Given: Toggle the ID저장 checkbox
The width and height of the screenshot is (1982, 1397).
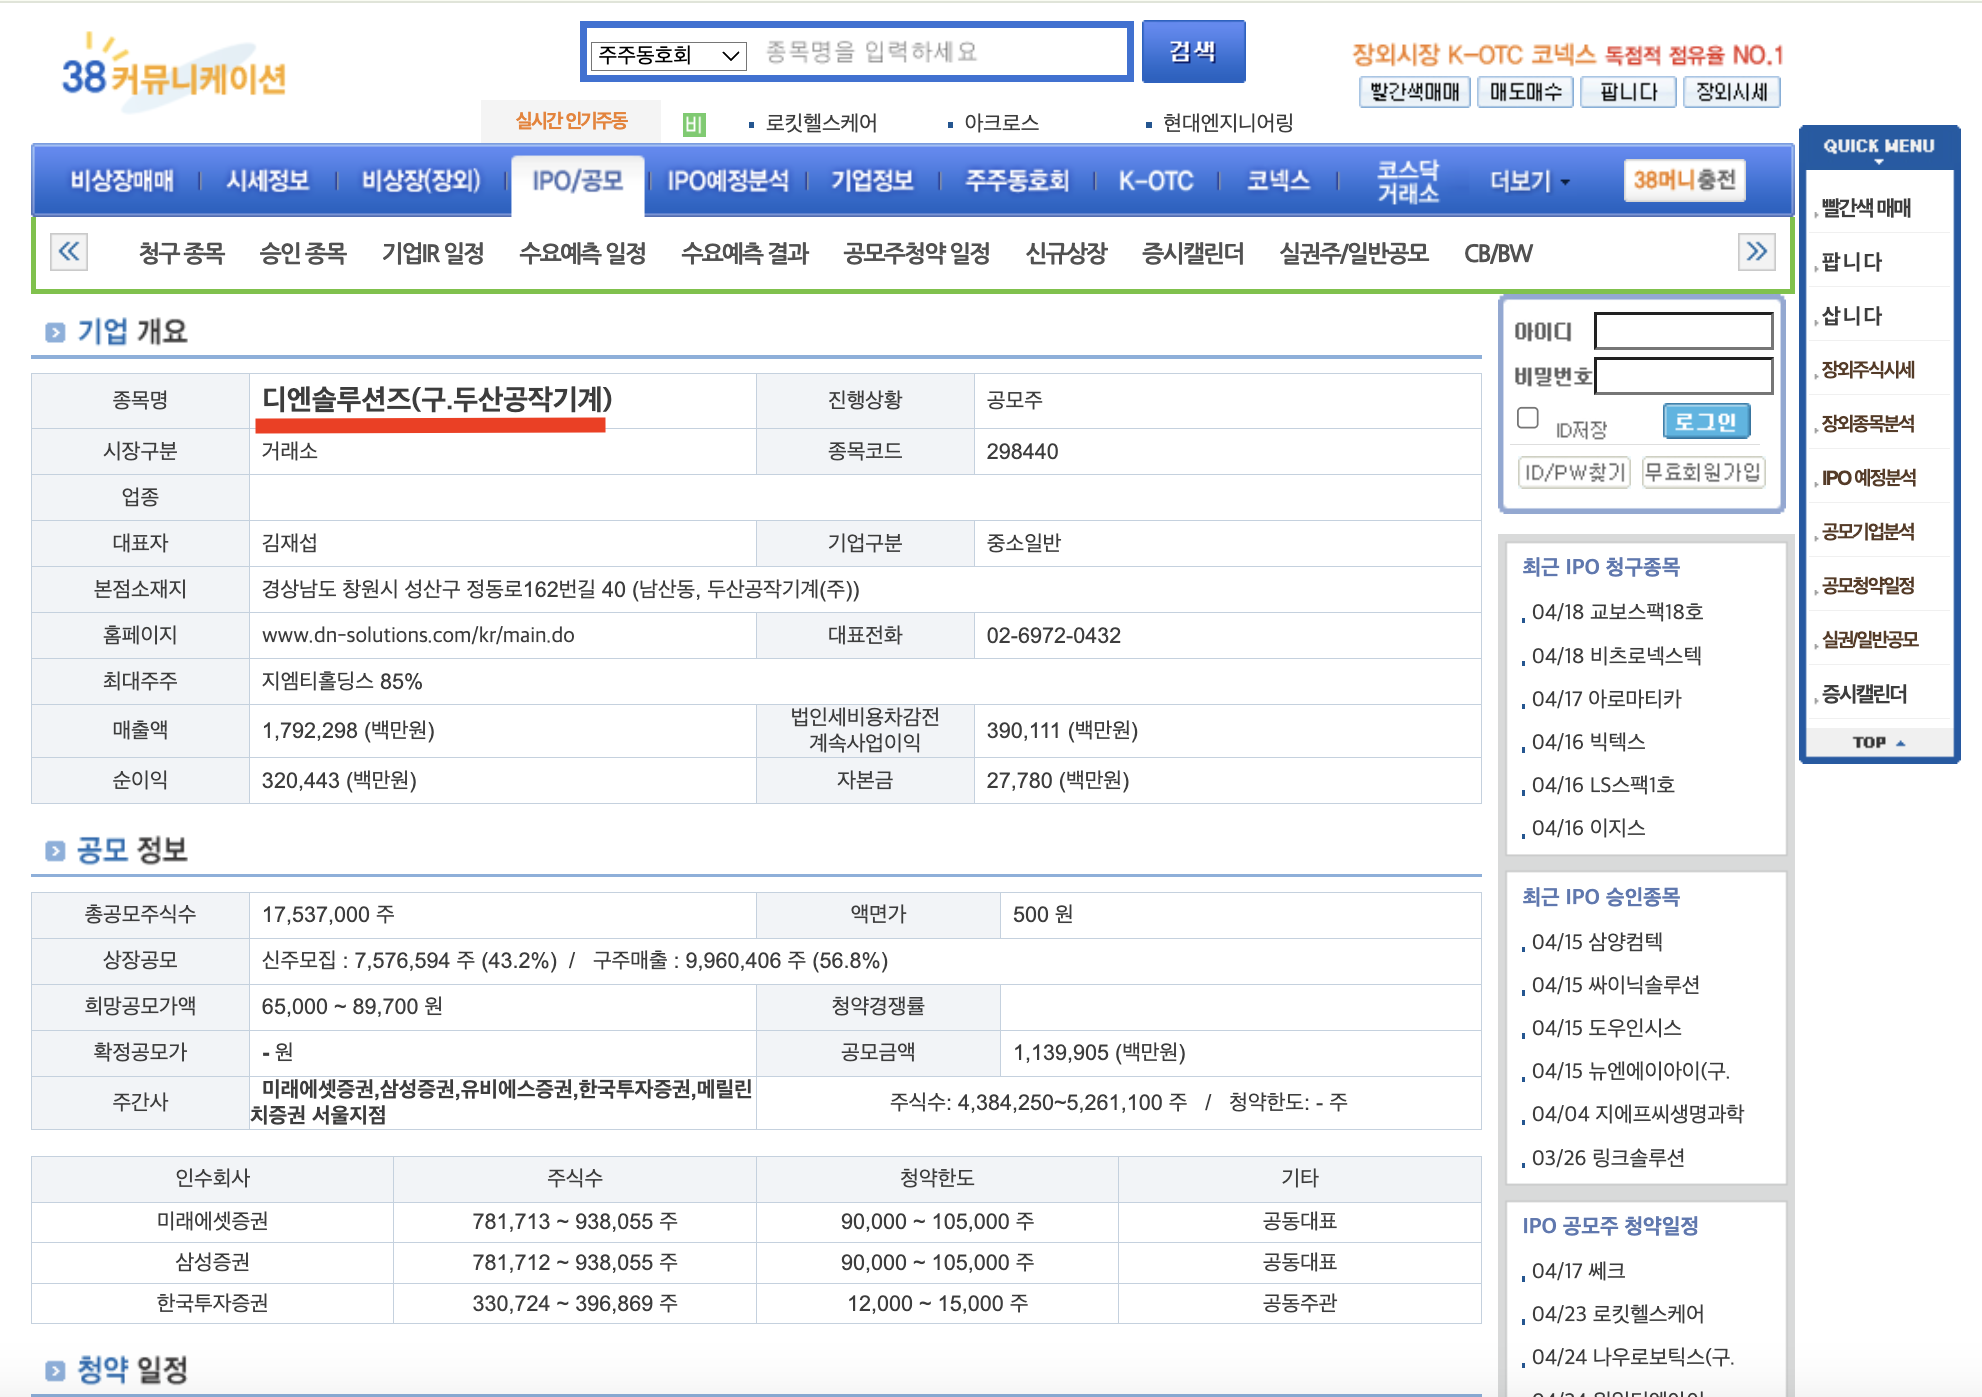Looking at the screenshot, I should (1527, 418).
